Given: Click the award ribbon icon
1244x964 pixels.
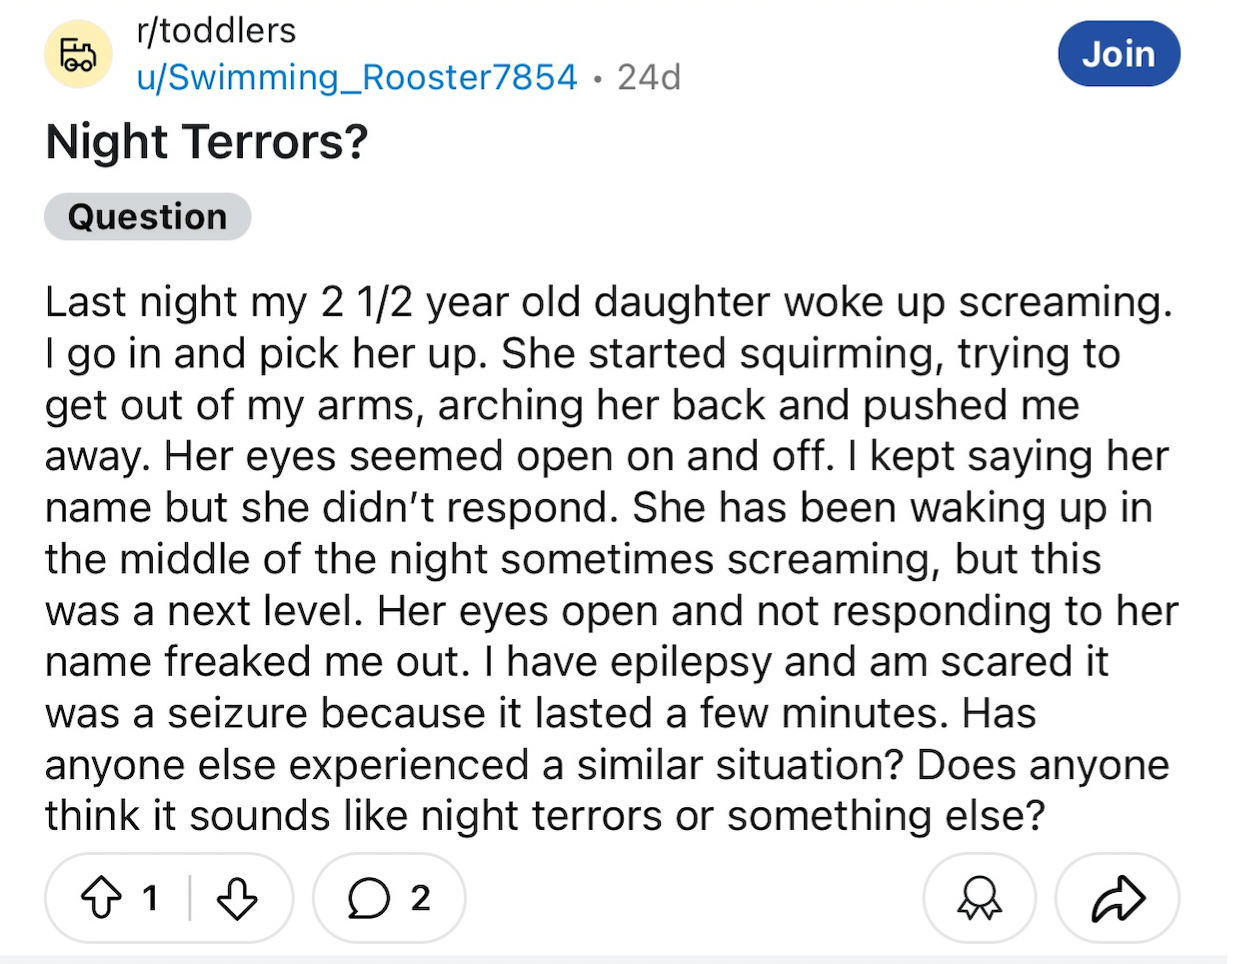Looking at the screenshot, I should click(979, 898).
